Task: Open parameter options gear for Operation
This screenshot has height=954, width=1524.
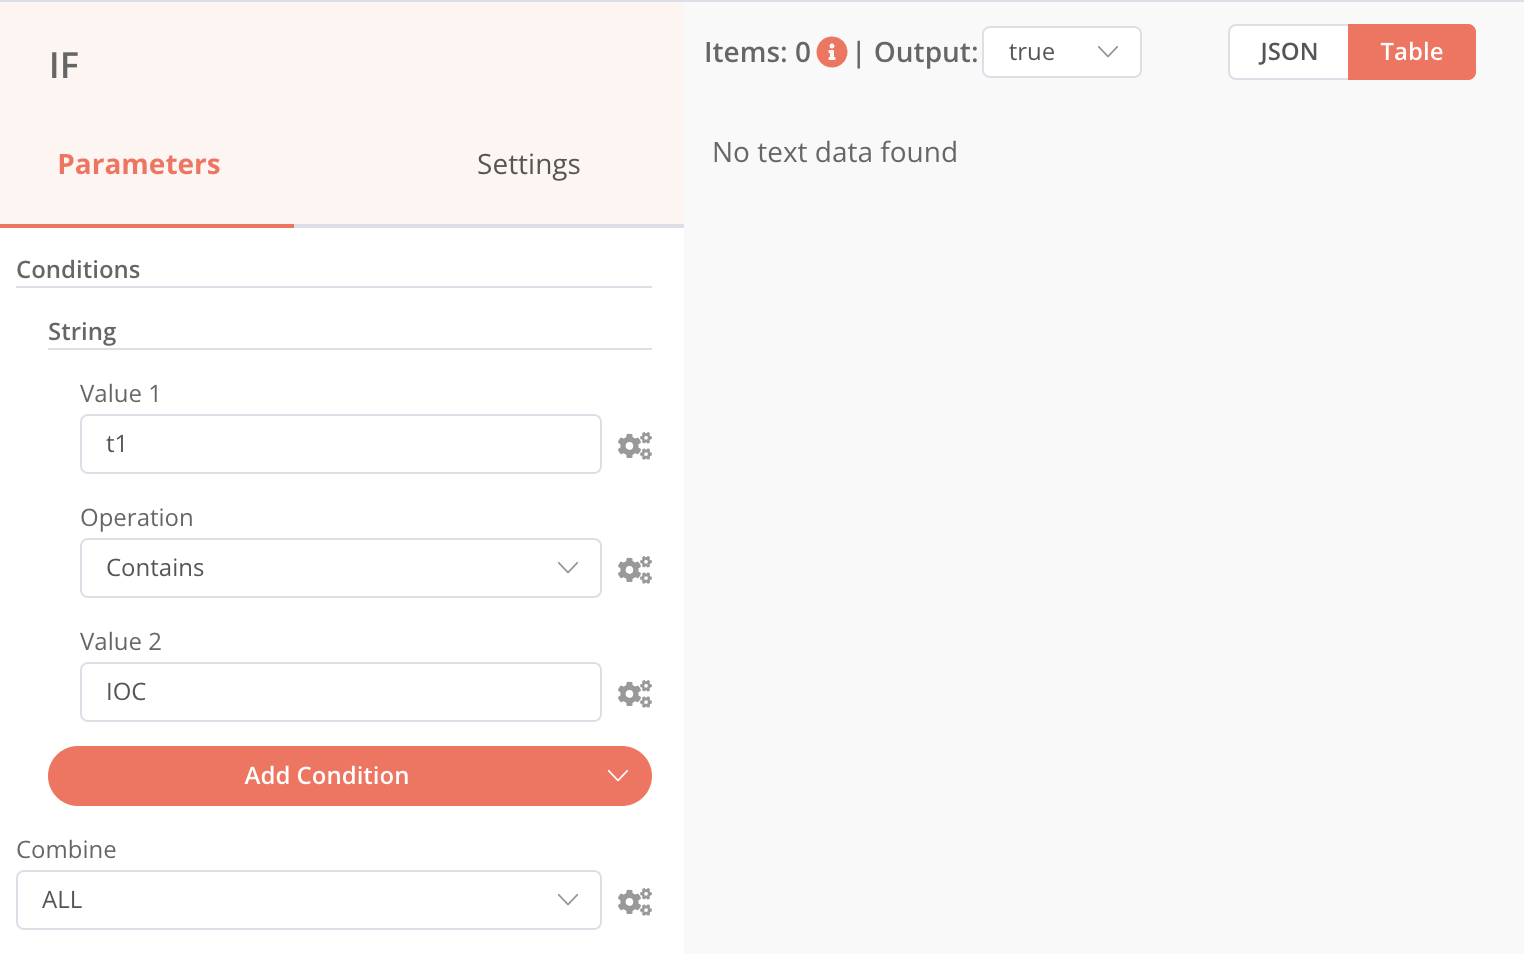Action: pos(634,569)
